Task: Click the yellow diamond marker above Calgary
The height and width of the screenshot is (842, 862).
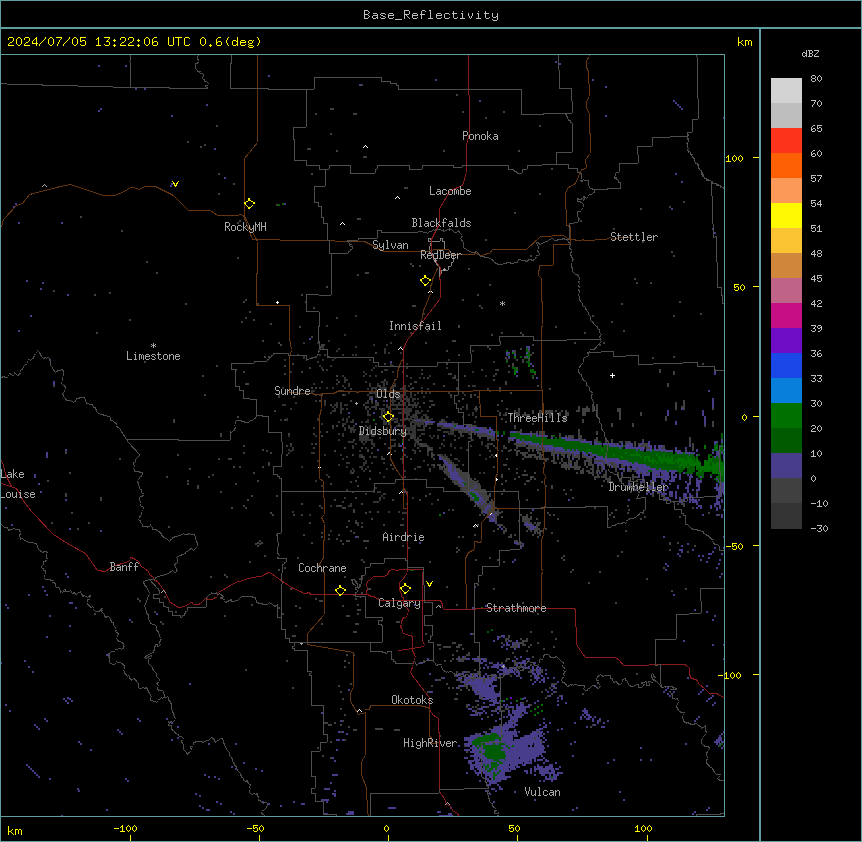Action: (x=405, y=589)
